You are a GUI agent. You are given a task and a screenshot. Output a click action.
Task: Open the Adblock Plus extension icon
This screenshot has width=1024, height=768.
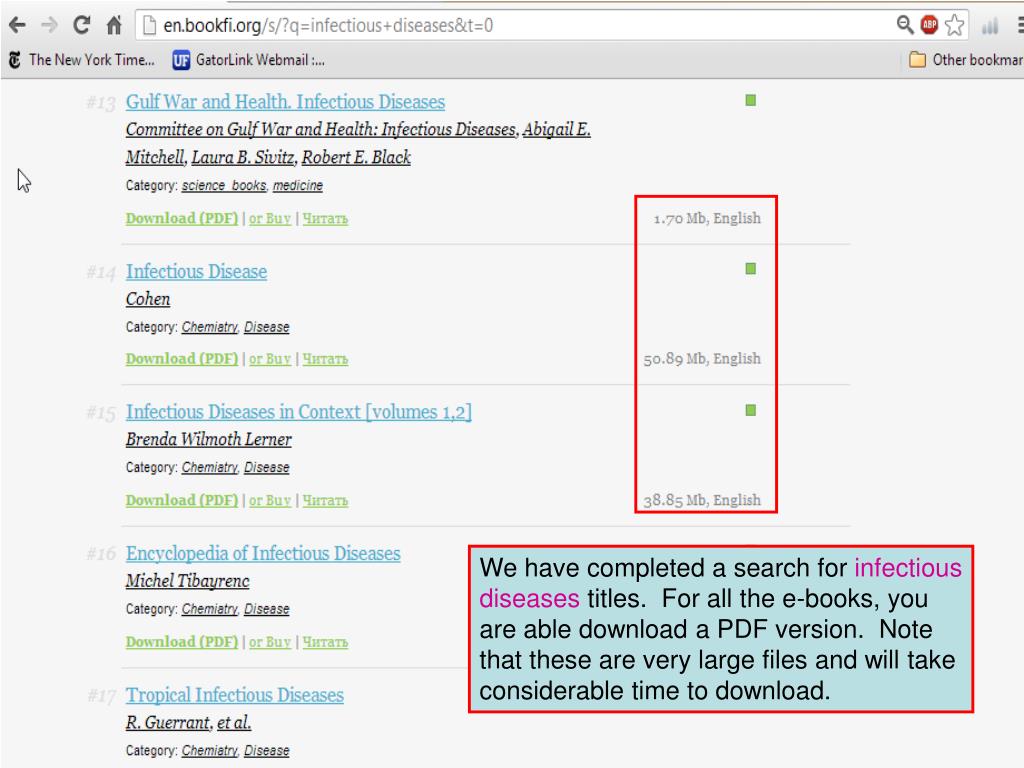[x=929, y=25]
